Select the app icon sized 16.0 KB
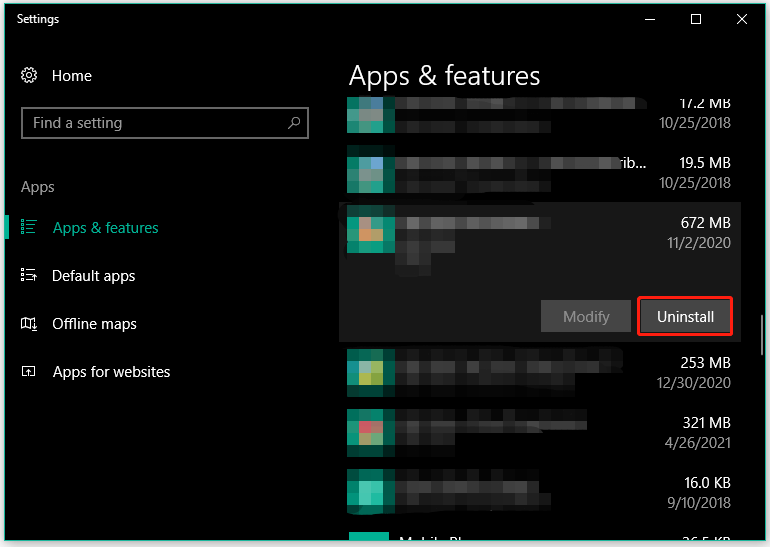770x547 pixels. click(371, 492)
